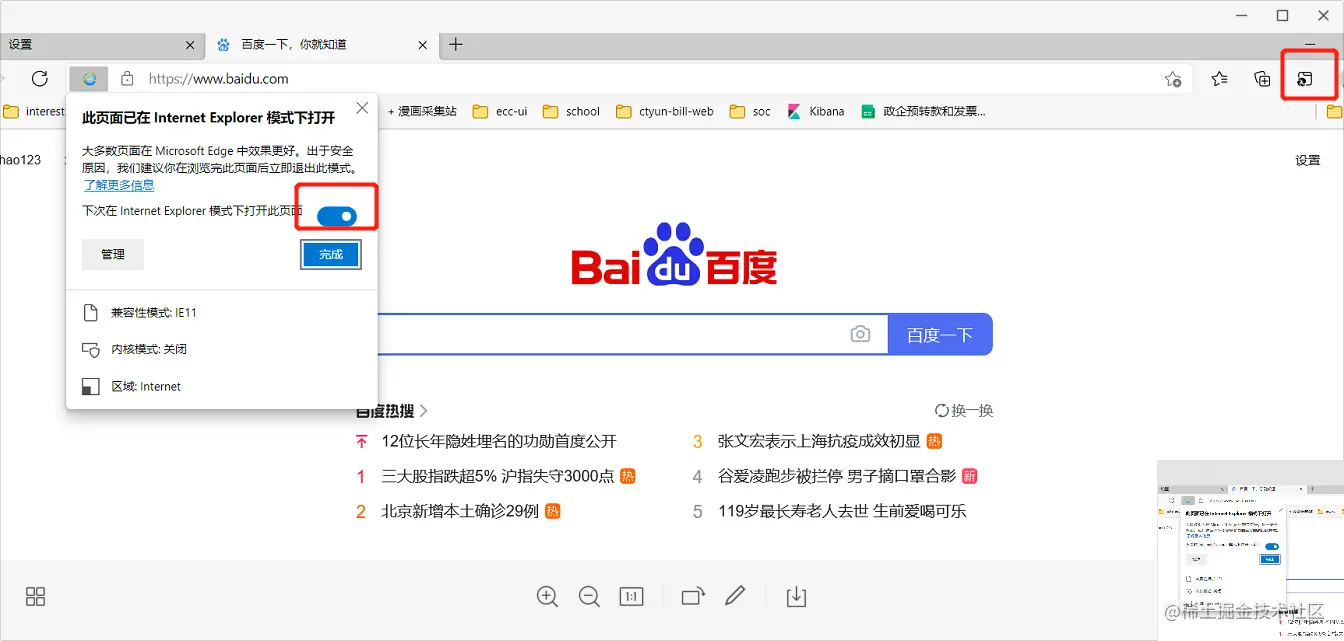Open the Favorites list star icon

(x=1221, y=78)
